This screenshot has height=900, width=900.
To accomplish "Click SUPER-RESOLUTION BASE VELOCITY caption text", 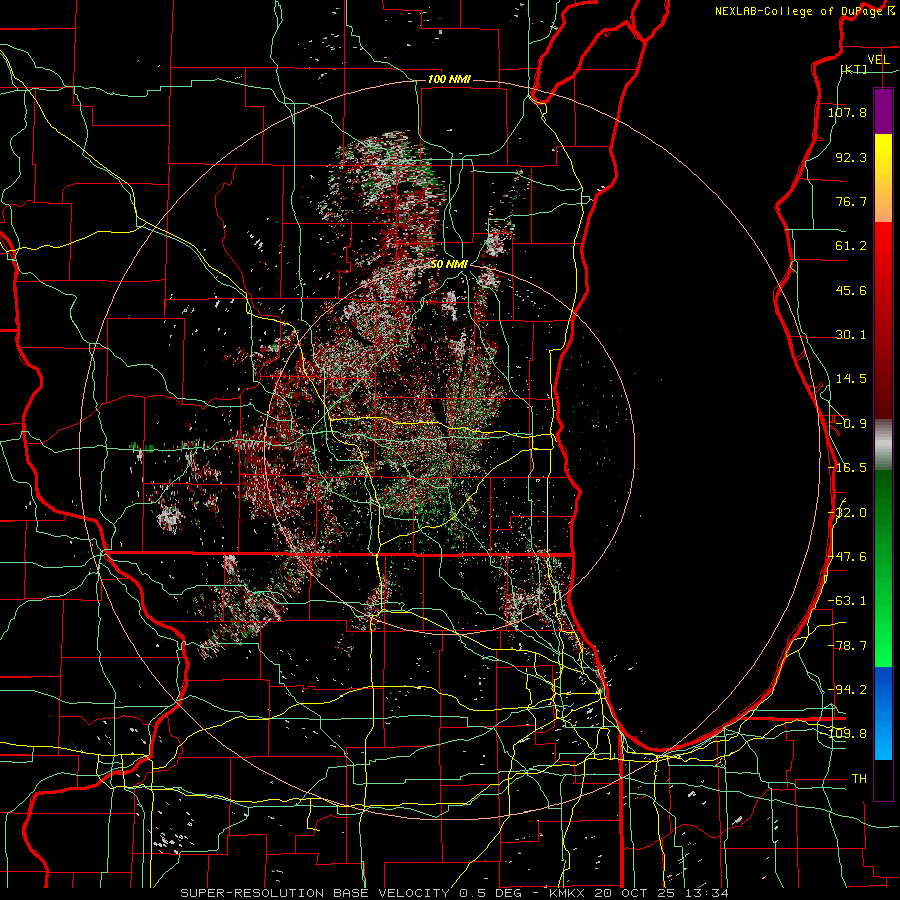I will [x=315, y=893].
